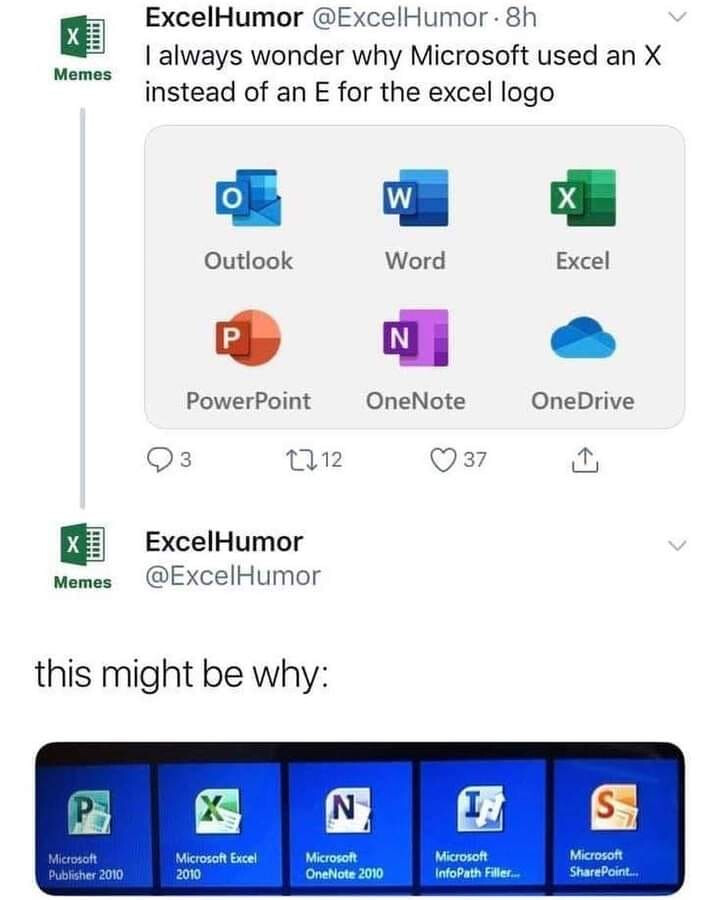The image size is (720, 900).
Task: Open the Word app icon
Action: coord(415,198)
